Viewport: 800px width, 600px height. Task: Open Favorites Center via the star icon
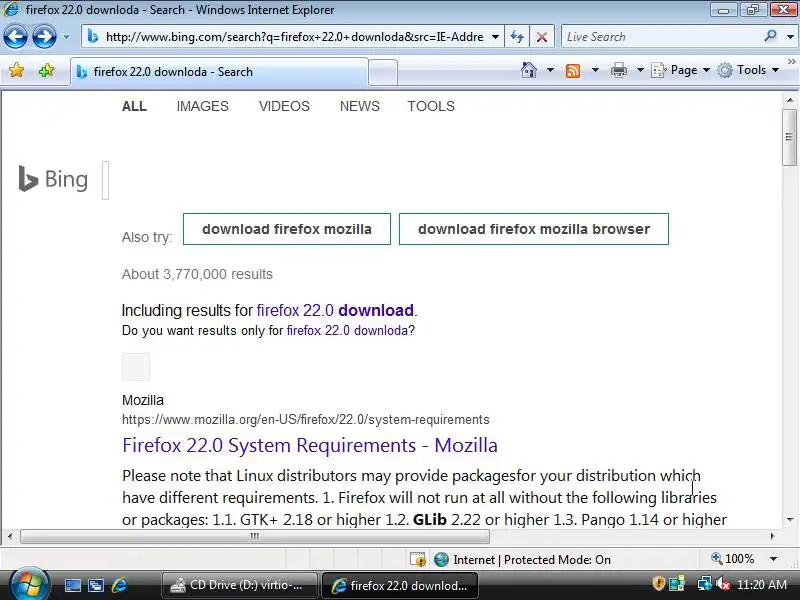pyautogui.click(x=16, y=70)
